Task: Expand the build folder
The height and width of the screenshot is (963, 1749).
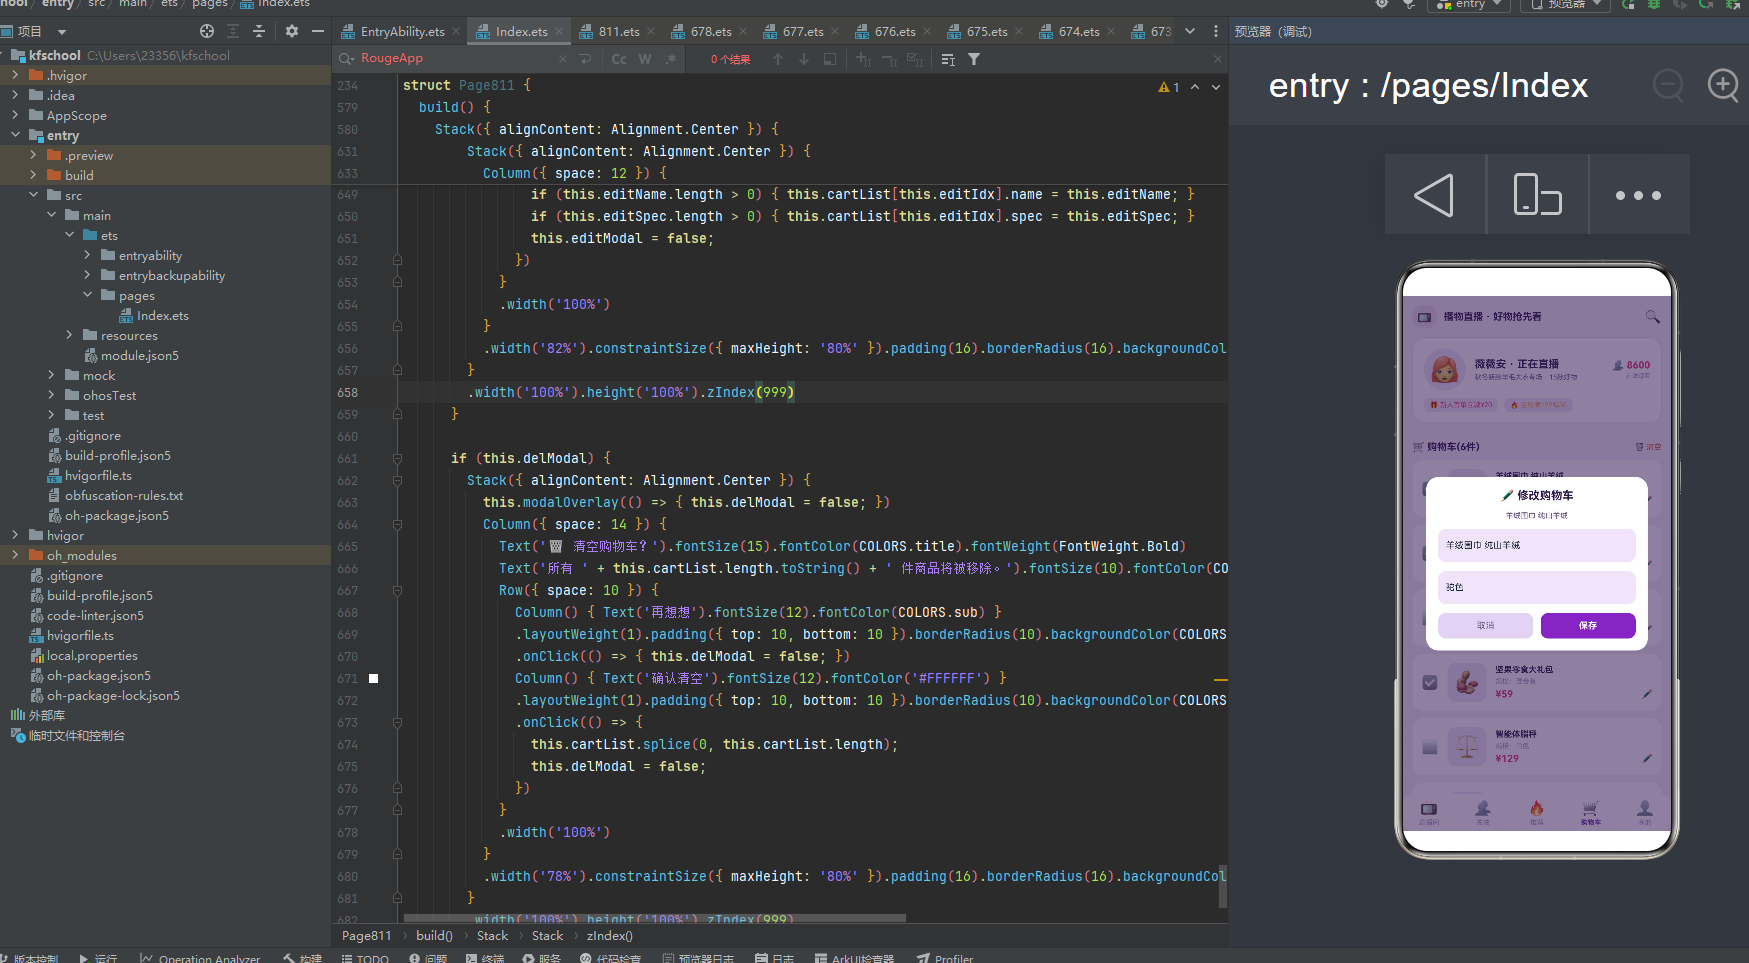Action: pos(33,175)
